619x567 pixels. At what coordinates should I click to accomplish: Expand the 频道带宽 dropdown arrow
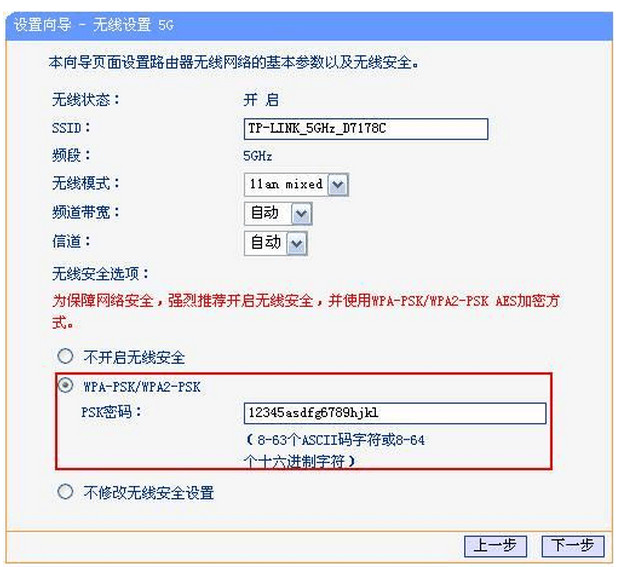[x=301, y=214]
